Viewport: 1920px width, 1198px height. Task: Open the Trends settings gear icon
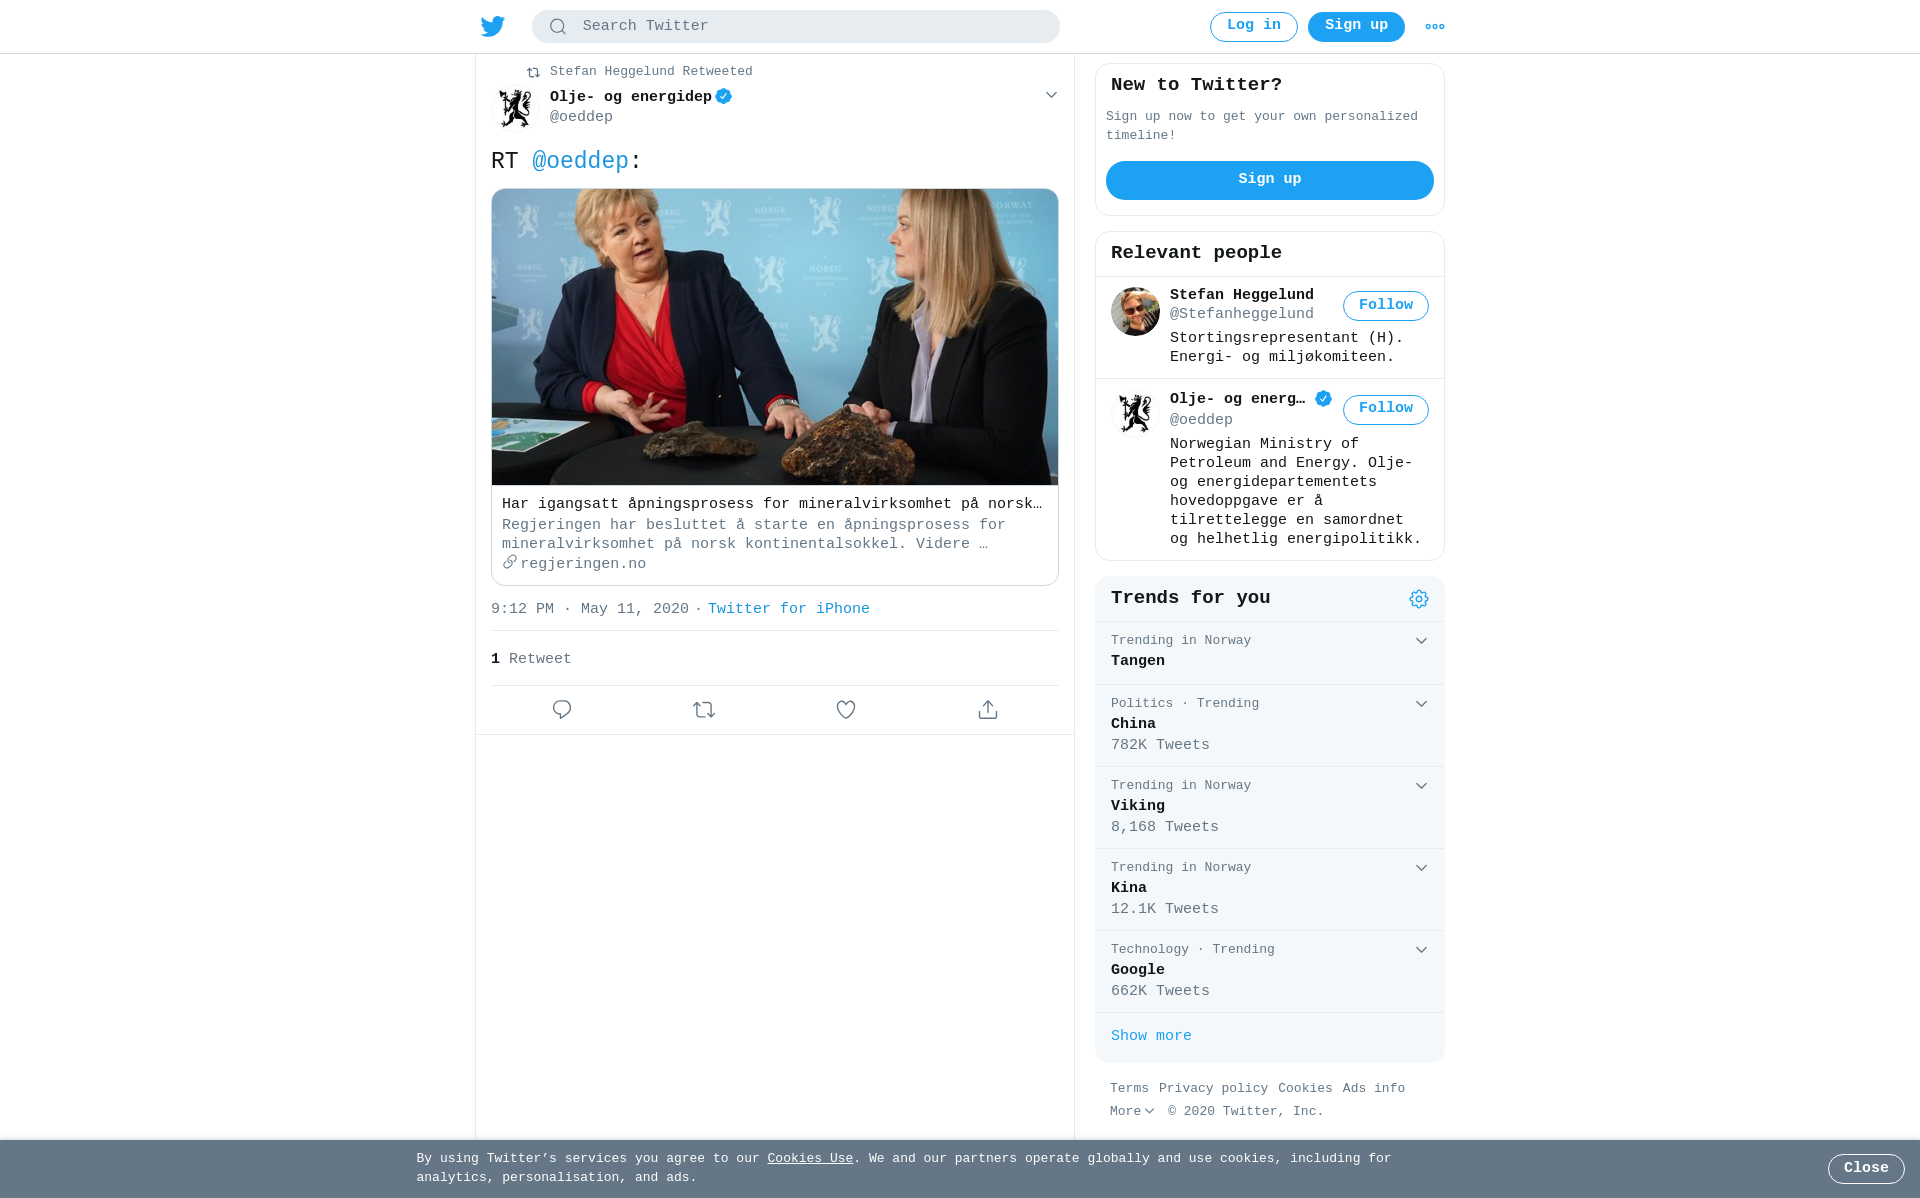(1419, 599)
